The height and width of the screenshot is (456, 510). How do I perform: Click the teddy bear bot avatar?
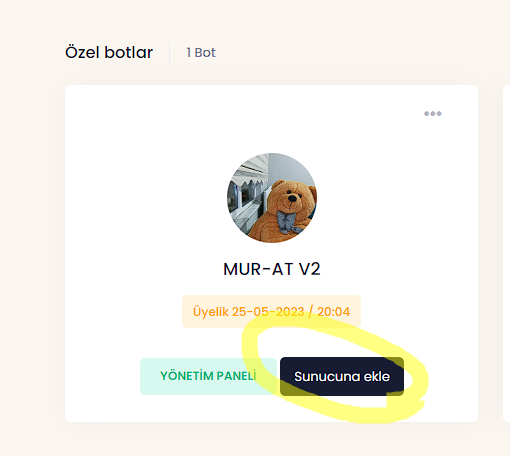pos(272,198)
